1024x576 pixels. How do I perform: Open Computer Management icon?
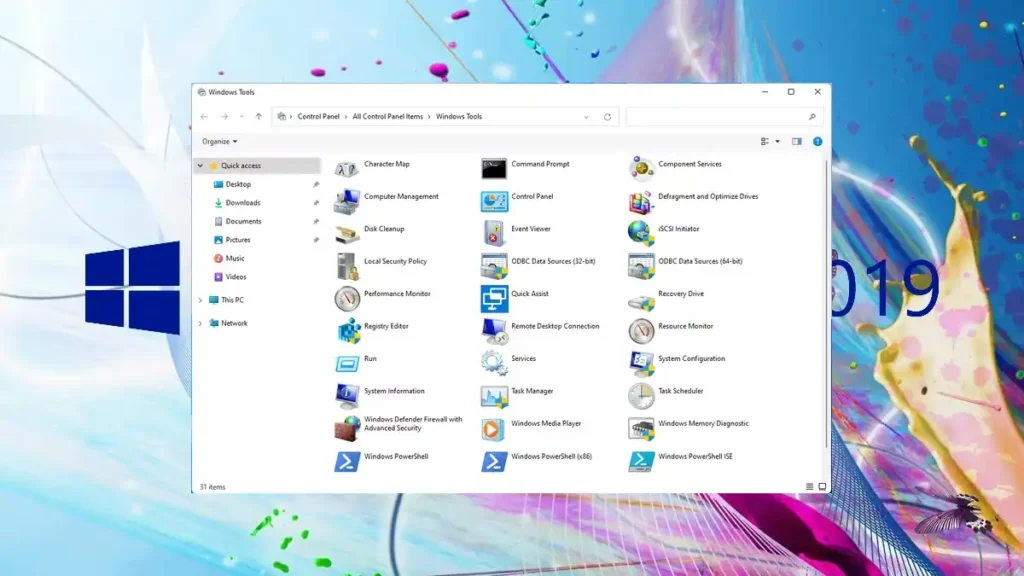(x=347, y=202)
